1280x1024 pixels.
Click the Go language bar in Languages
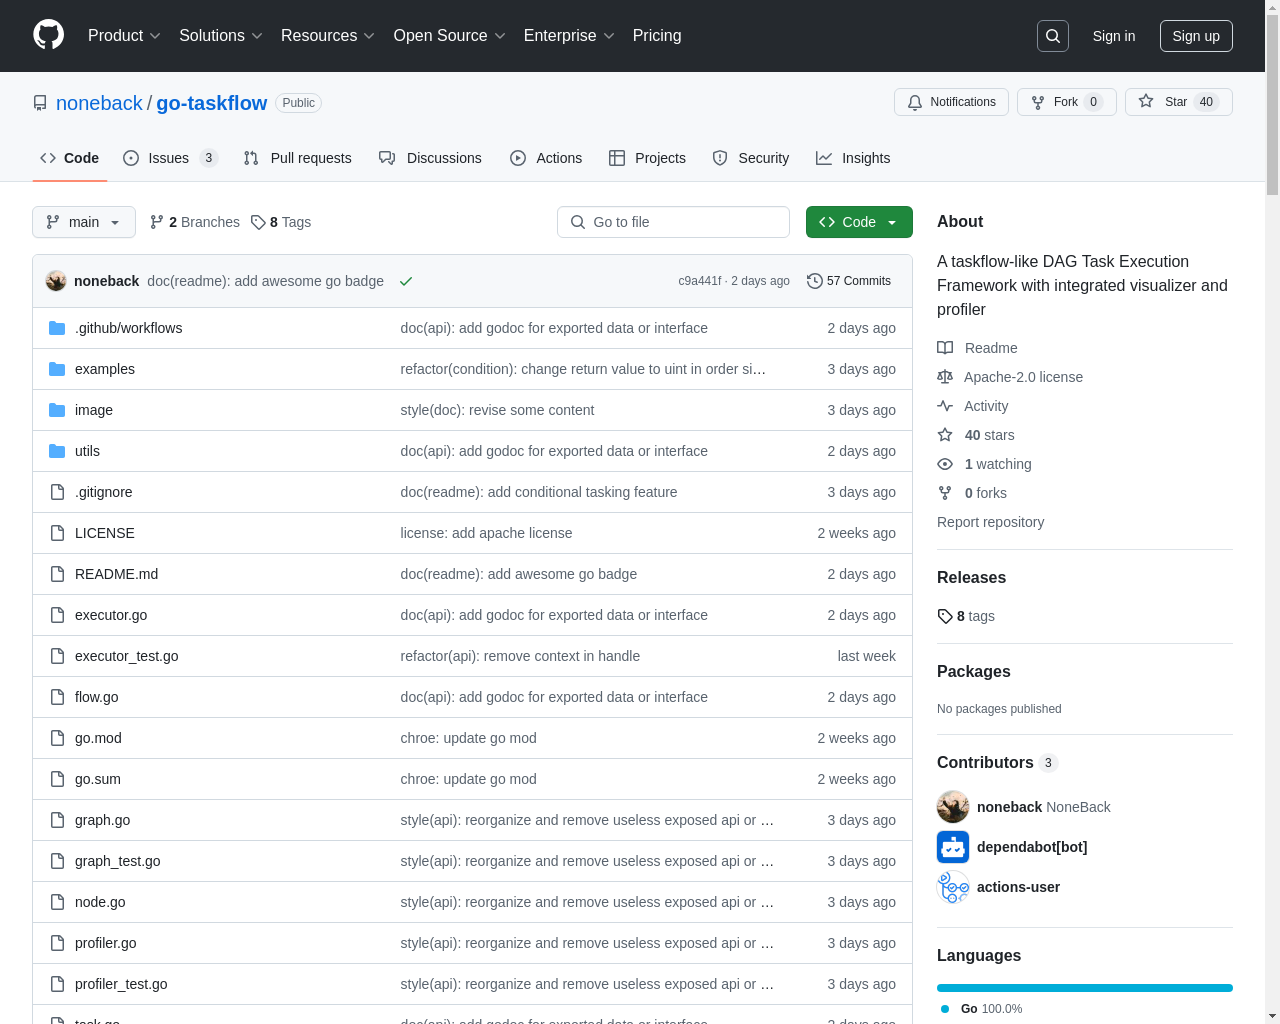[x=1085, y=988]
